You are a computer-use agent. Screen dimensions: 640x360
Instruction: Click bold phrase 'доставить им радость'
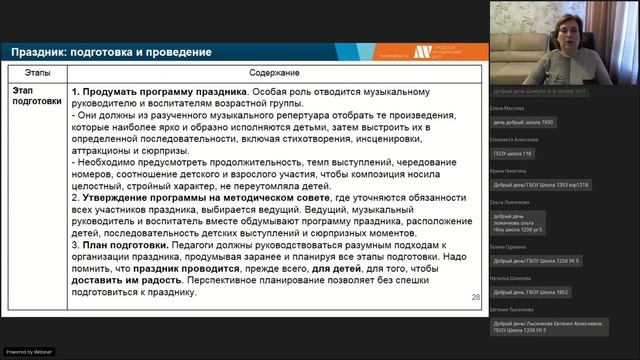[127, 280]
